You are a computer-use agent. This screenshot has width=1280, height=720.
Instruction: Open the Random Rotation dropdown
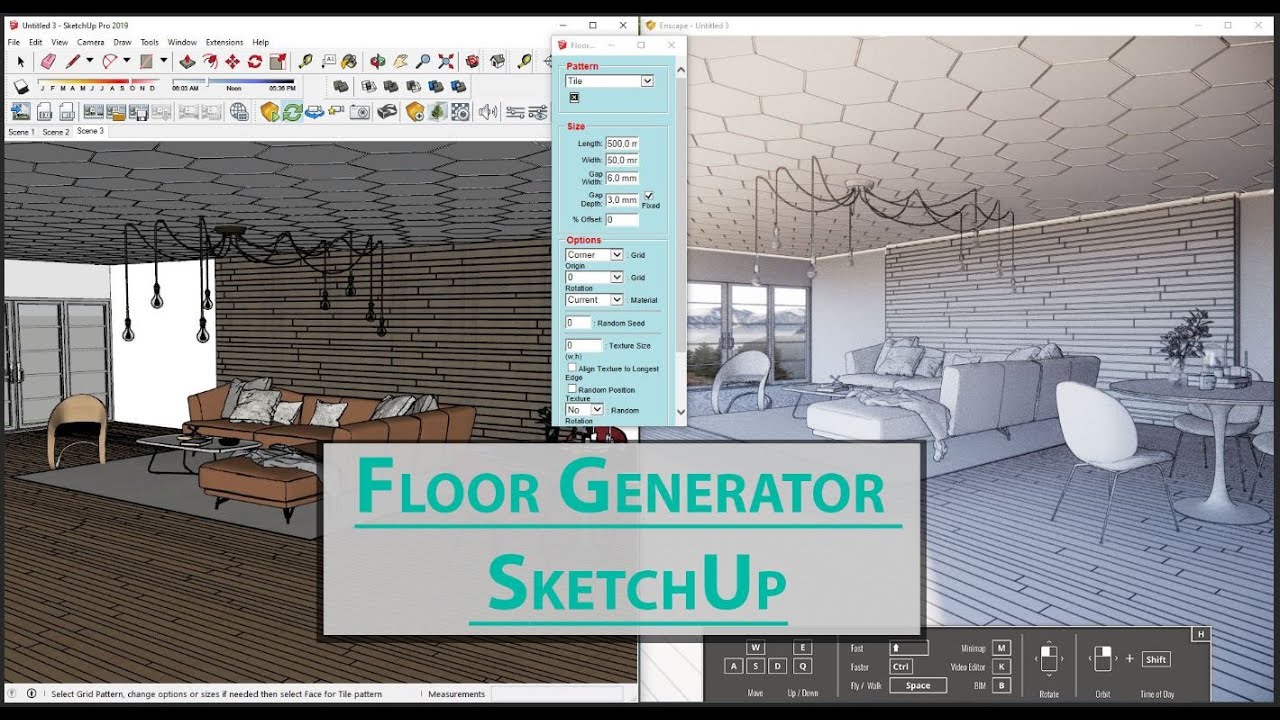coord(585,409)
